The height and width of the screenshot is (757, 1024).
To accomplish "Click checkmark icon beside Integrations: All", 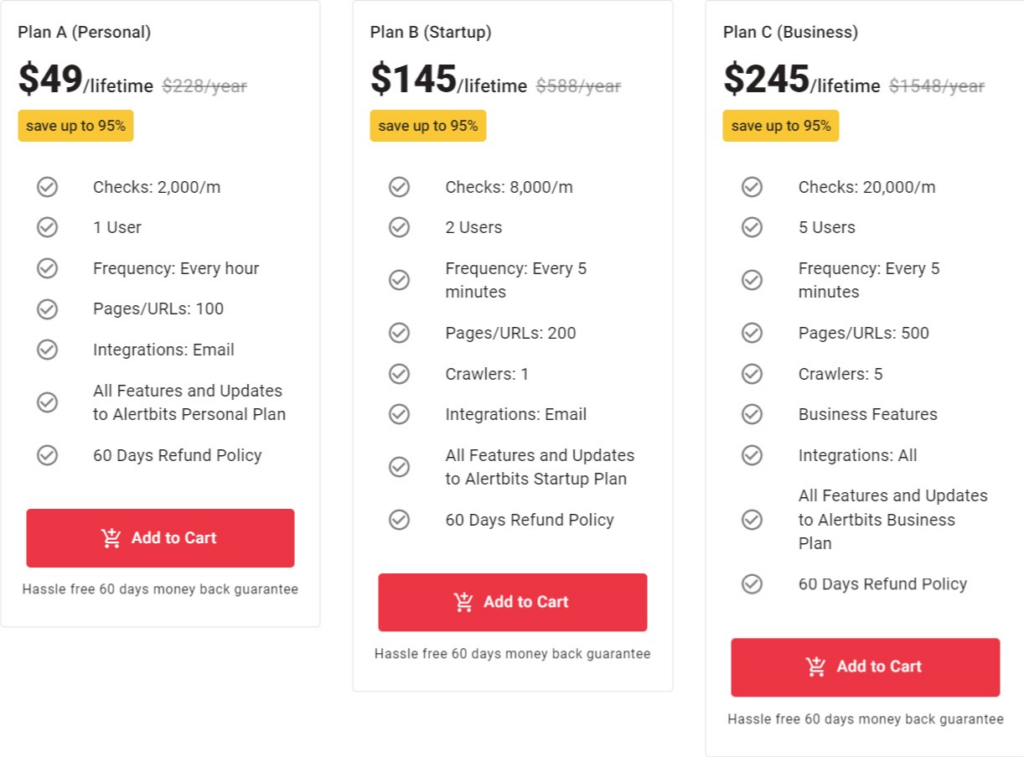I will [x=752, y=455].
